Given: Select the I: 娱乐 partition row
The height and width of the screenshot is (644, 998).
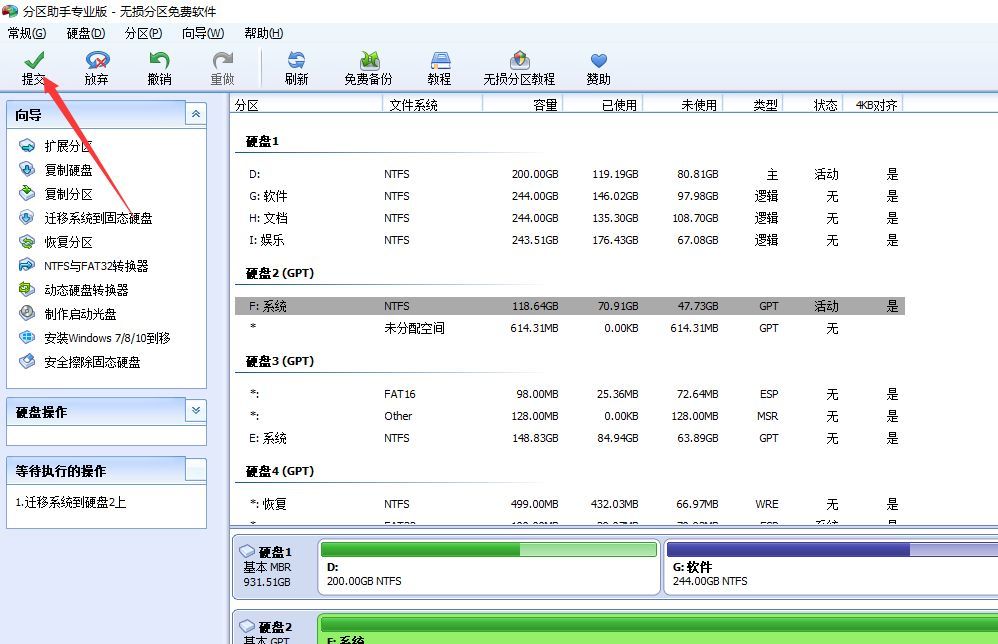Looking at the screenshot, I should [570, 240].
